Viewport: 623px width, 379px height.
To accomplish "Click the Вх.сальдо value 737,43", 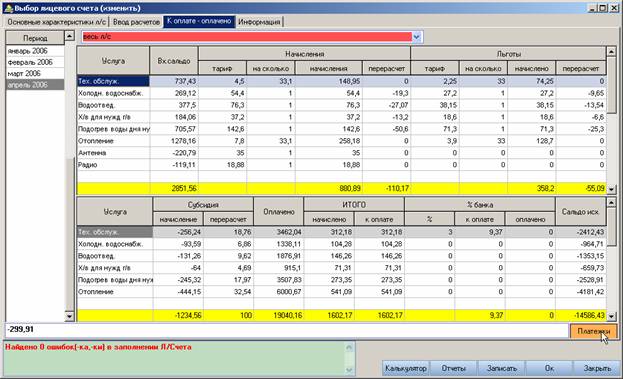I will 174,81.
